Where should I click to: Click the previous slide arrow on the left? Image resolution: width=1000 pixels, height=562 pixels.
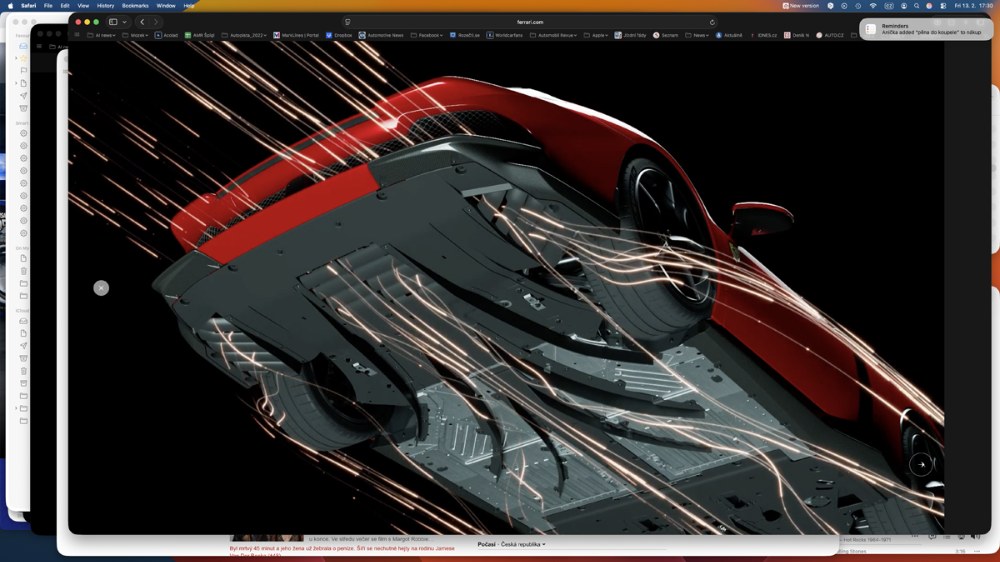click(101, 288)
